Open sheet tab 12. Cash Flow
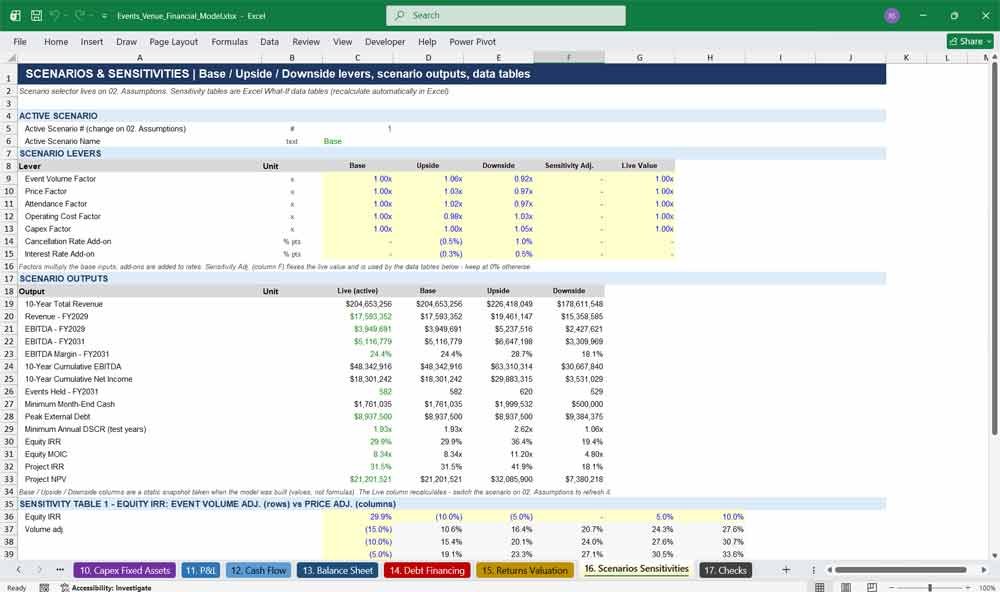This screenshot has width=1000, height=592. [258, 570]
